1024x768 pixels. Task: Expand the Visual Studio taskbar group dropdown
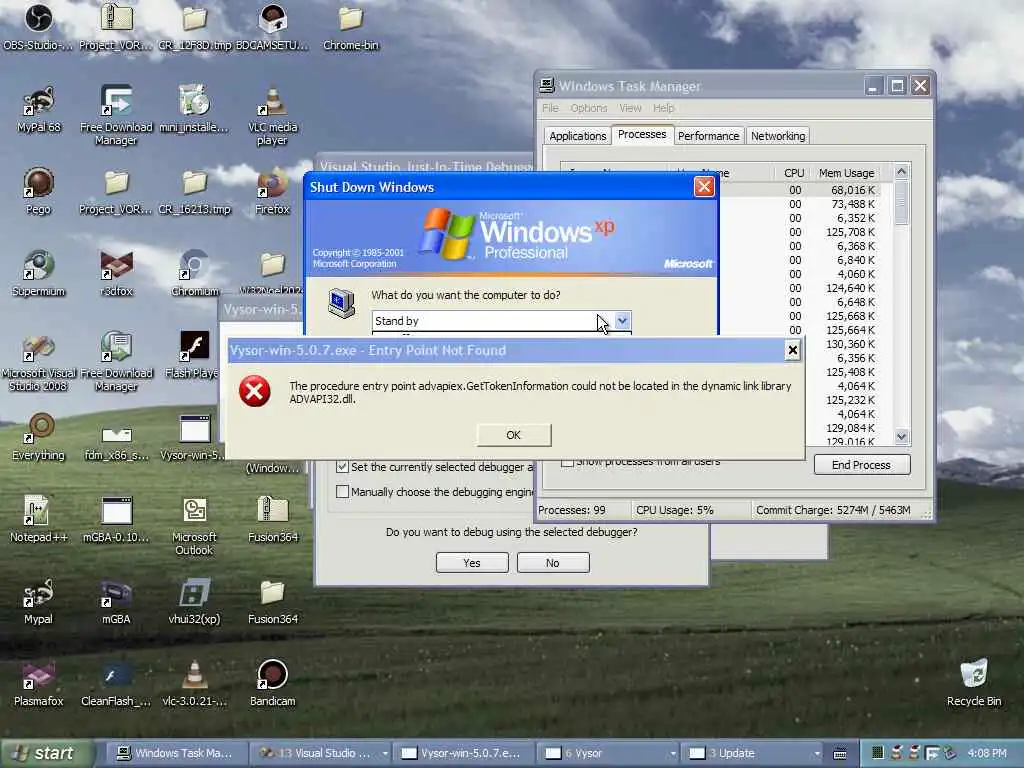click(385, 753)
